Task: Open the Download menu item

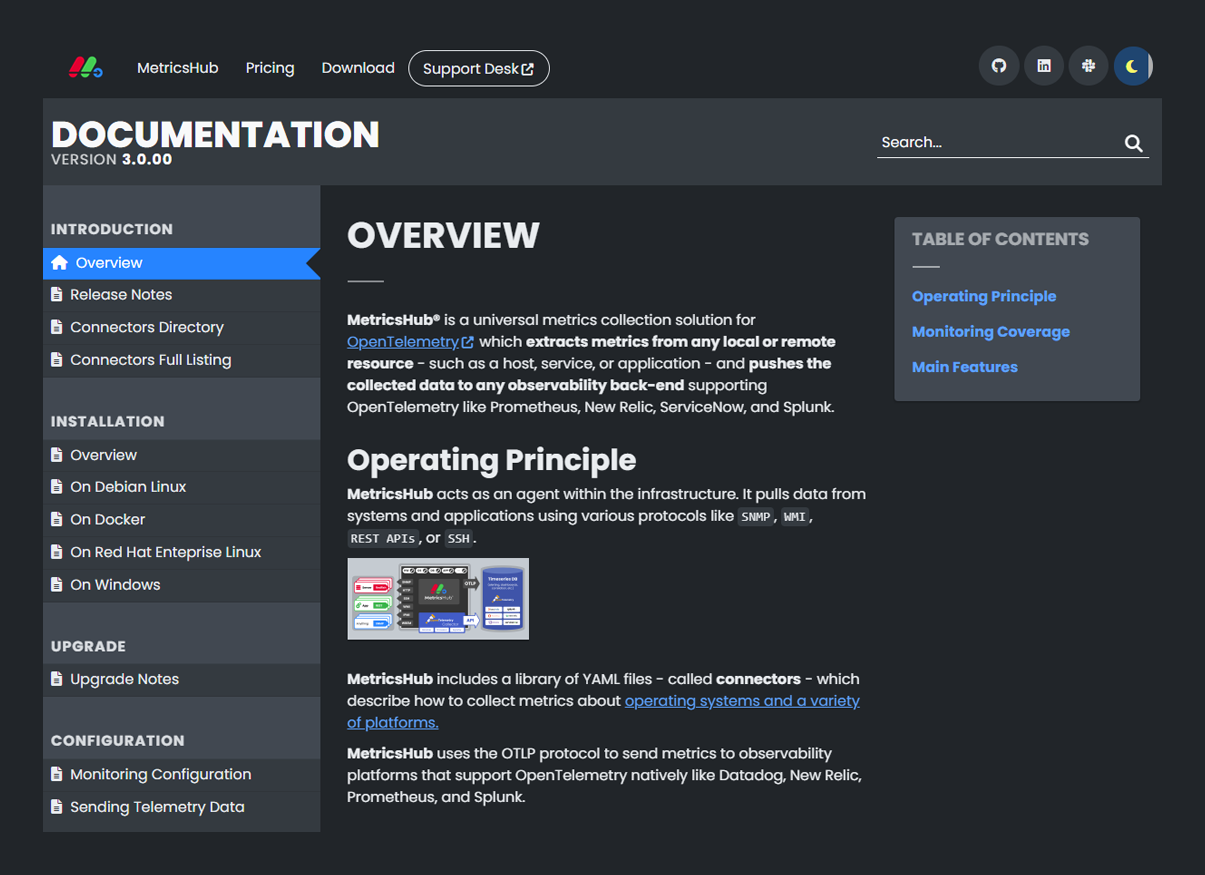Action: pyautogui.click(x=357, y=68)
